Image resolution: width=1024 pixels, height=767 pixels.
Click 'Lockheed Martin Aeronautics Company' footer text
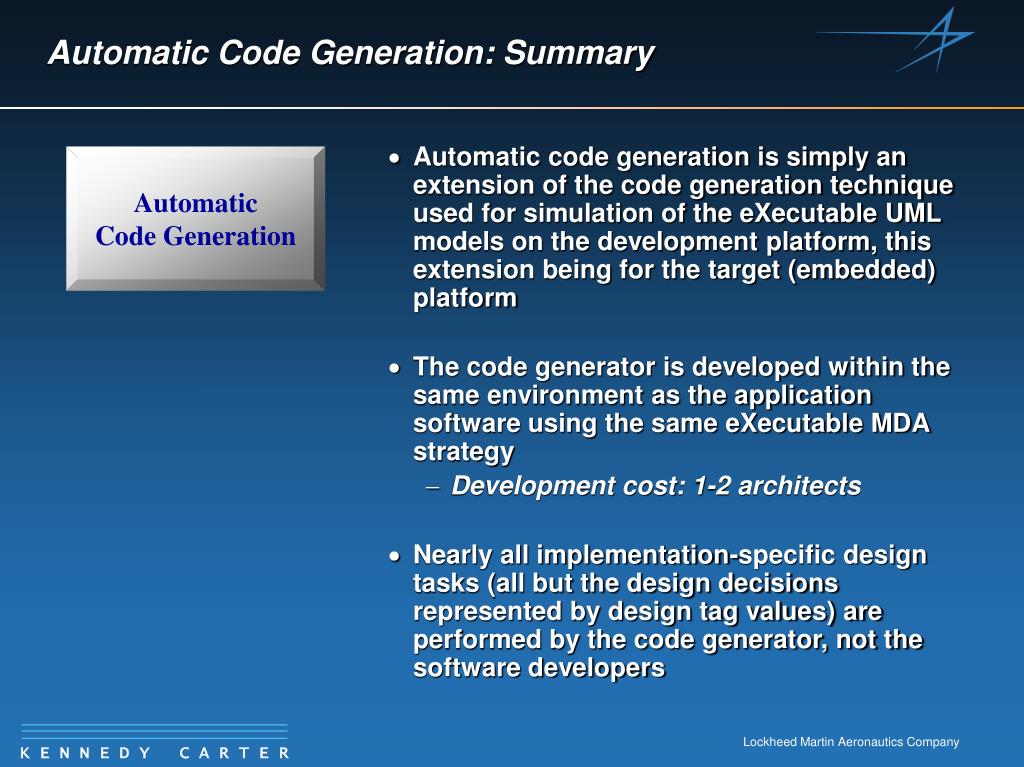[851, 742]
